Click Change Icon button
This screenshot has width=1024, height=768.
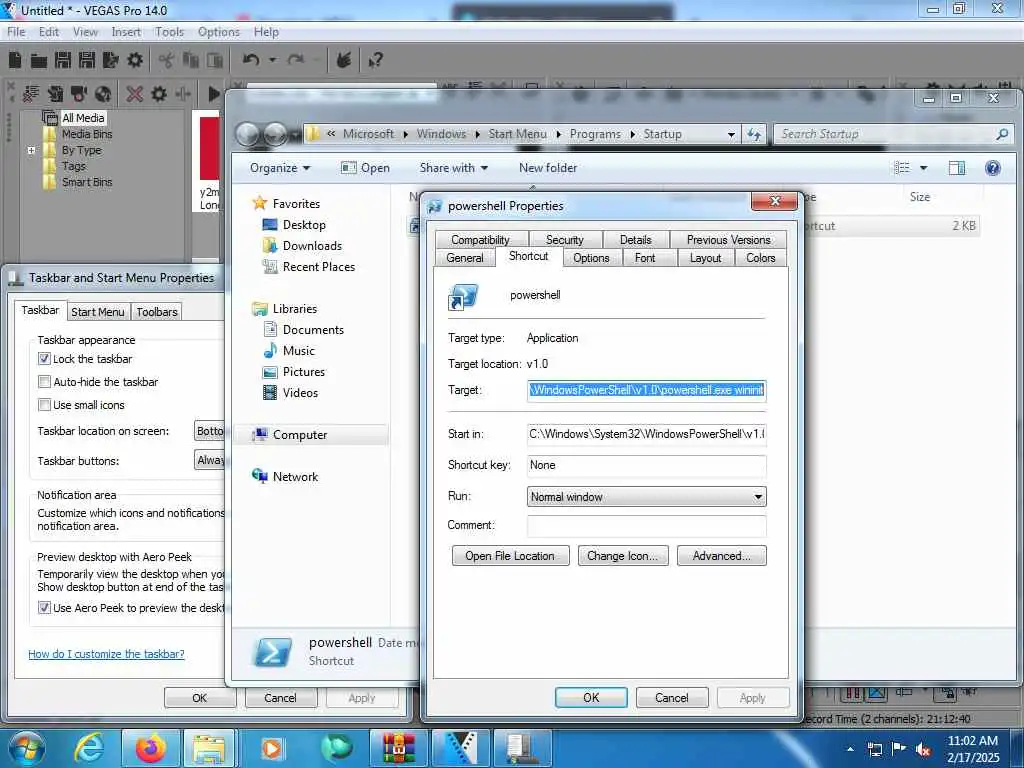(623, 556)
